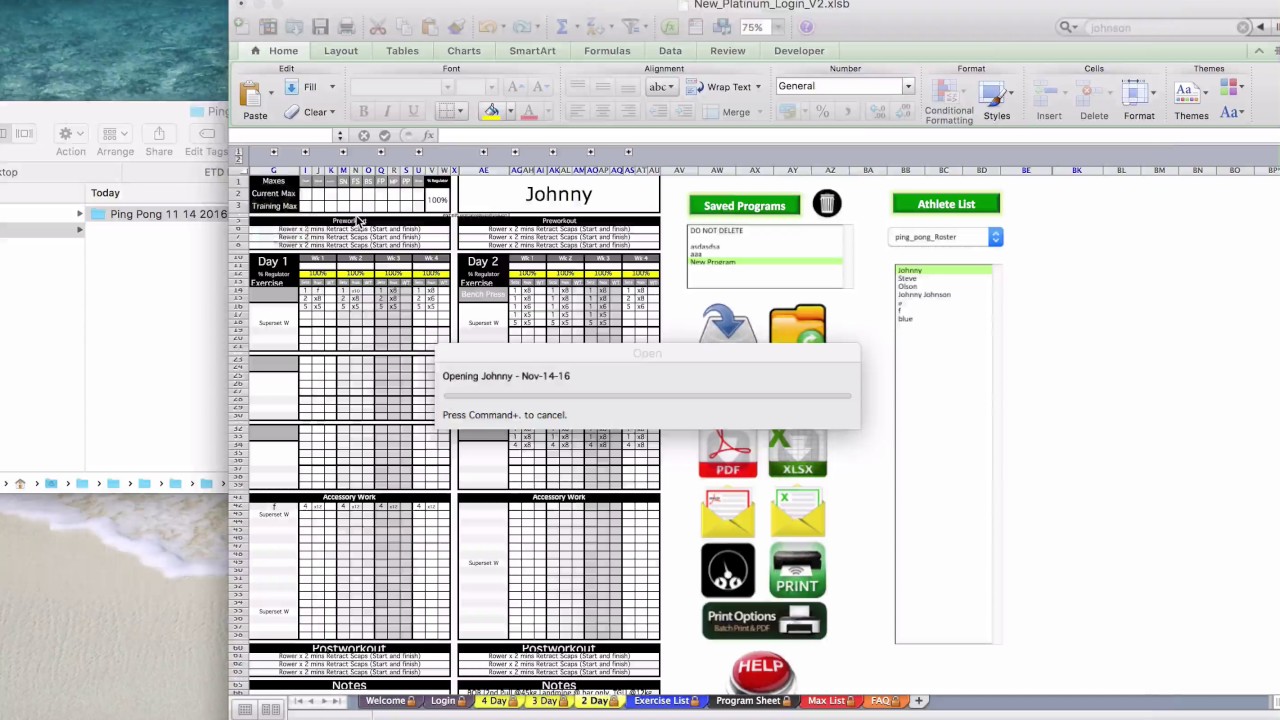Open the Styles dropdown
The image size is (1280, 720).
click(996, 101)
